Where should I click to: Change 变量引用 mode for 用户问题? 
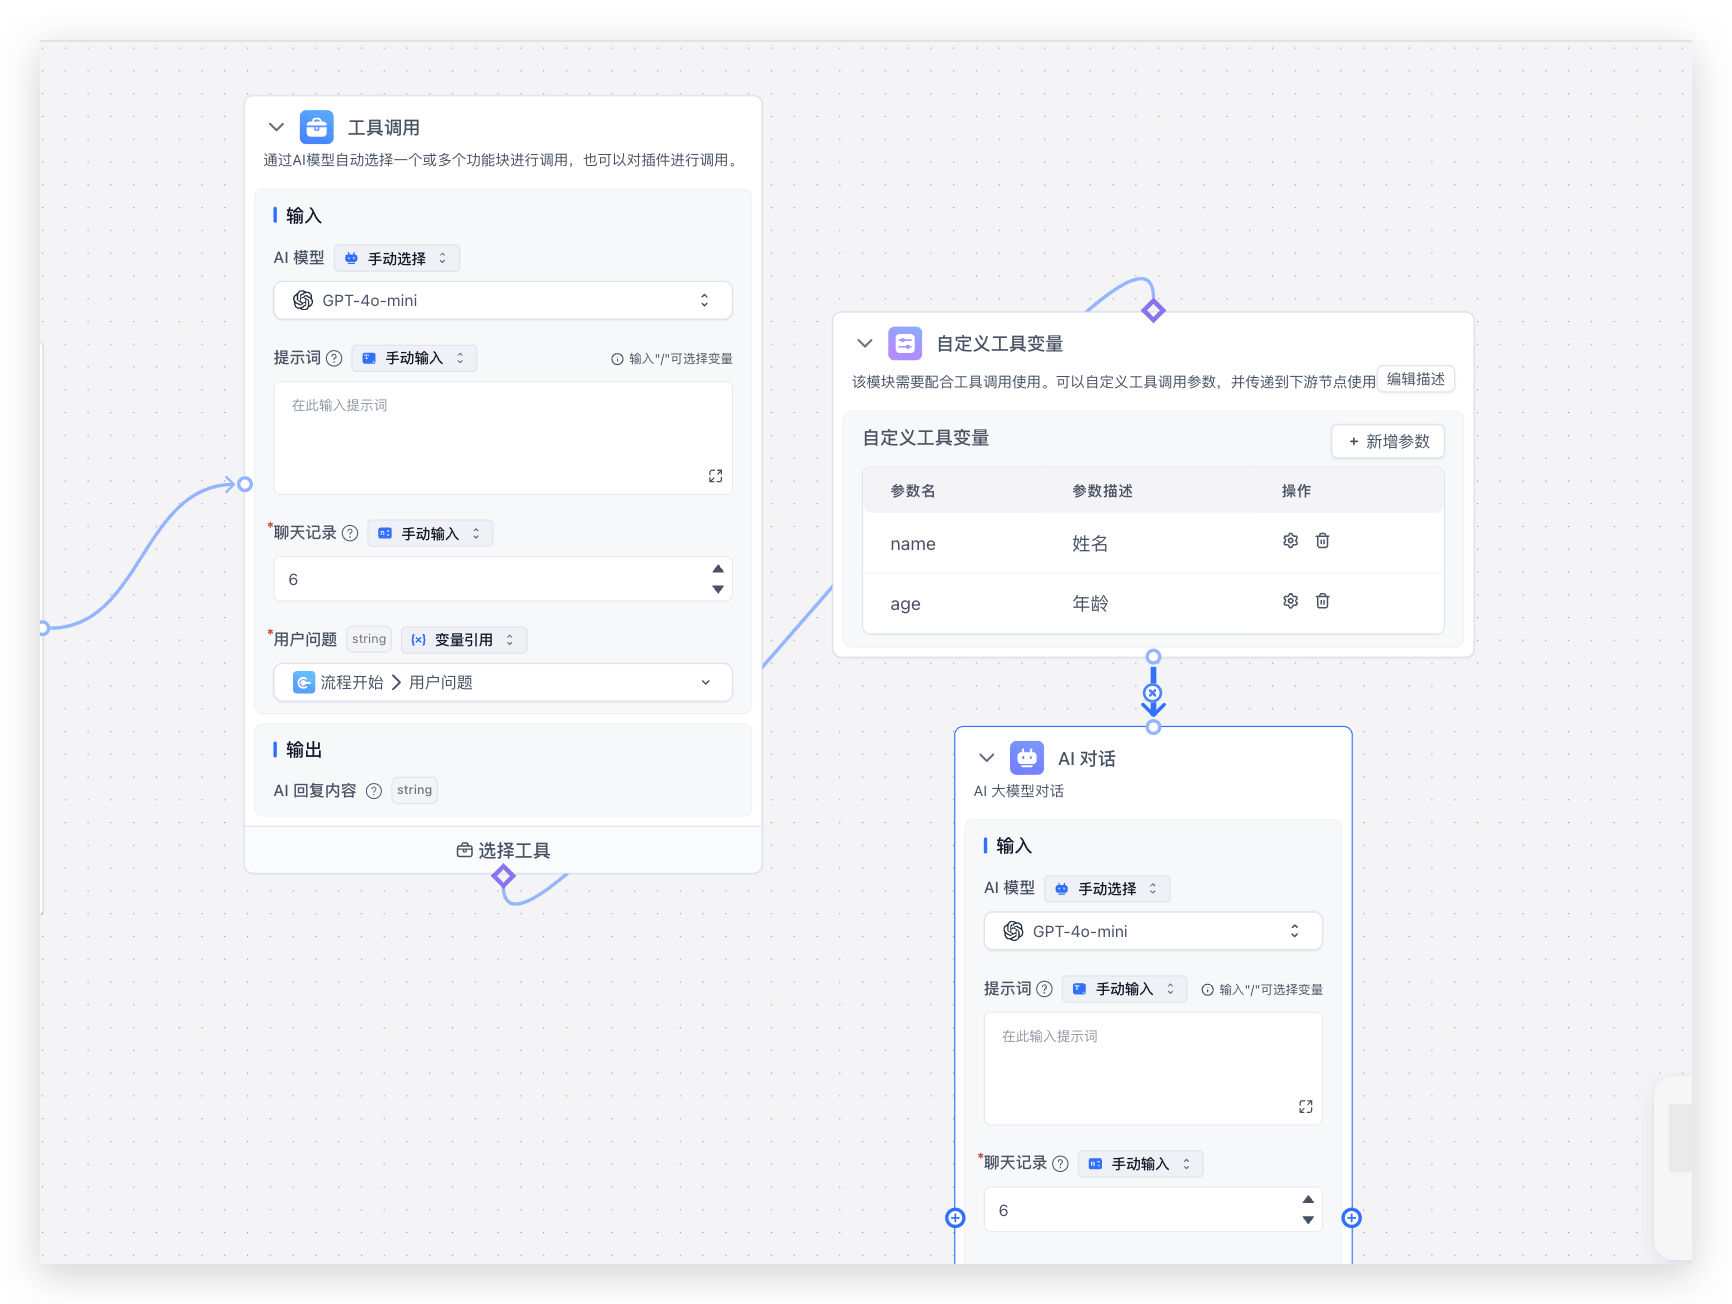coord(464,640)
